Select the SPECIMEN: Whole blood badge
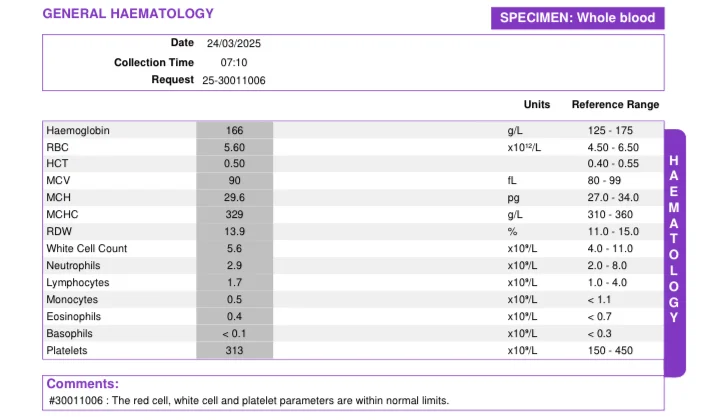Image resolution: width=704 pixels, height=420 pixels. (x=577, y=18)
